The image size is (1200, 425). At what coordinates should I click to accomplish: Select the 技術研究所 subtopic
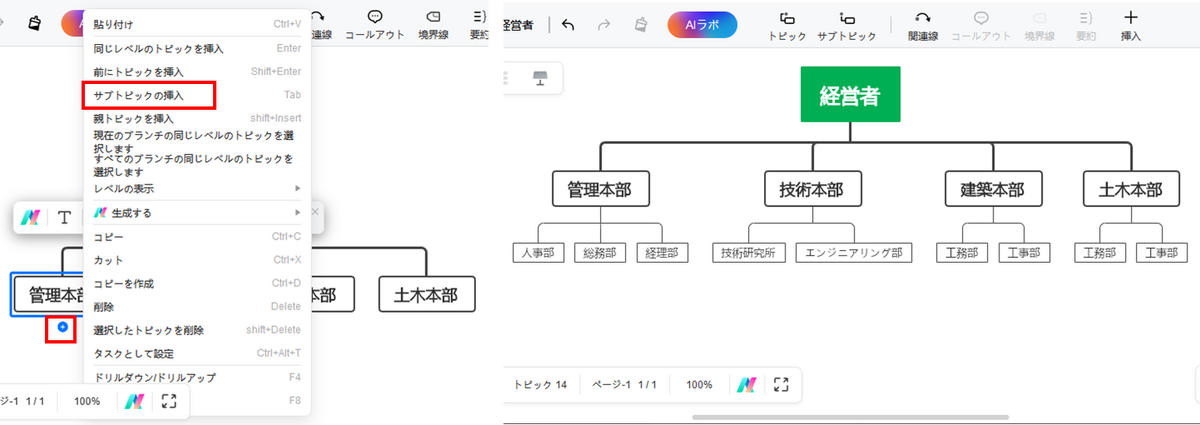coord(750,253)
